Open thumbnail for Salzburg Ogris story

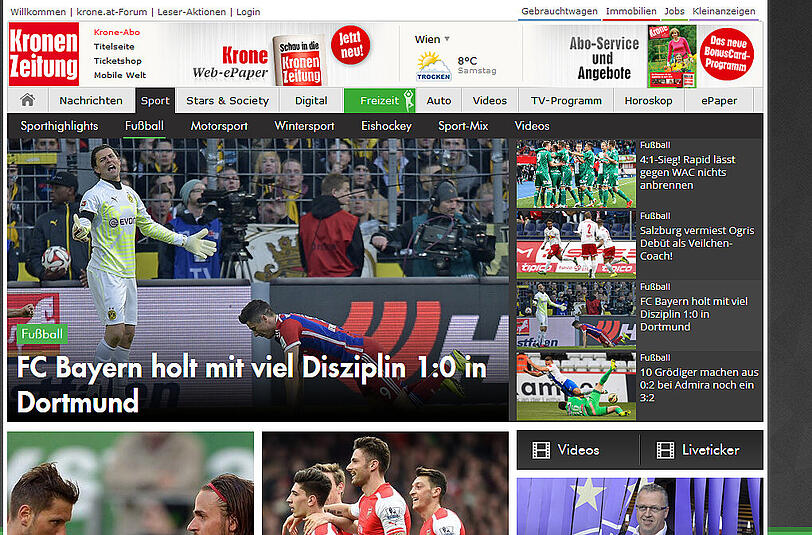click(576, 244)
